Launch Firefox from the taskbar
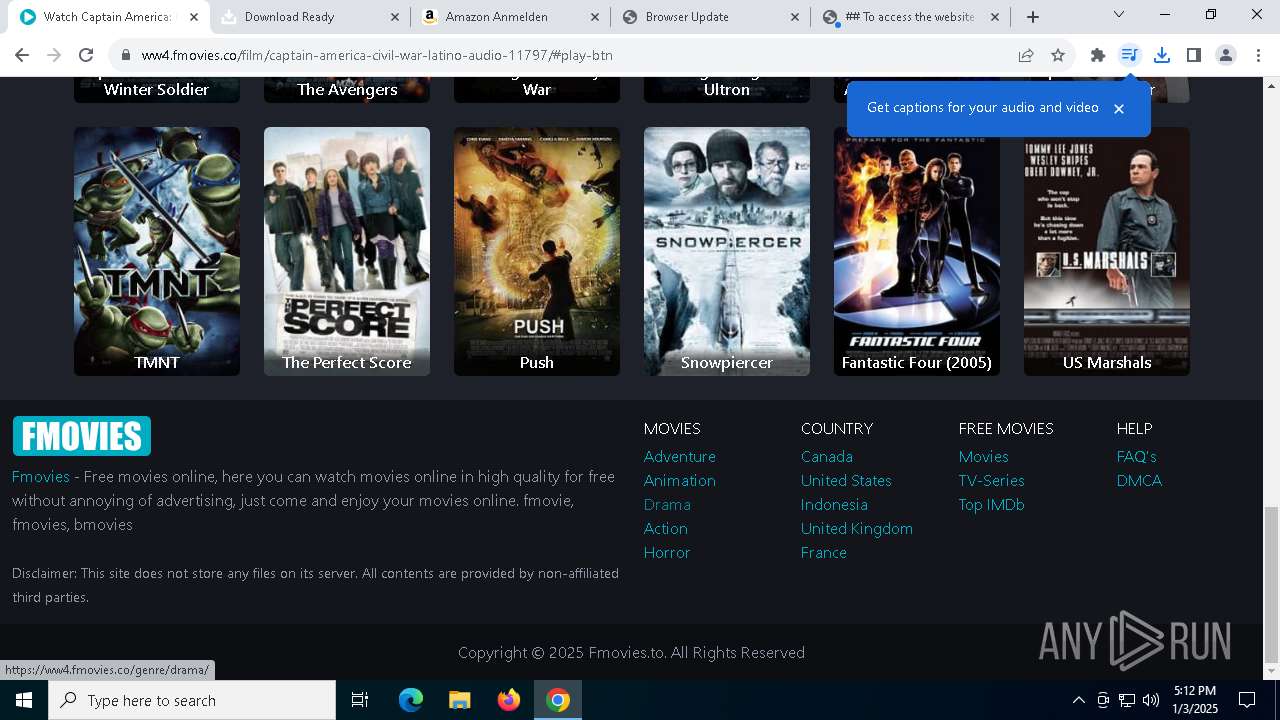This screenshot has width=1280, height=720. click(509, 700)
